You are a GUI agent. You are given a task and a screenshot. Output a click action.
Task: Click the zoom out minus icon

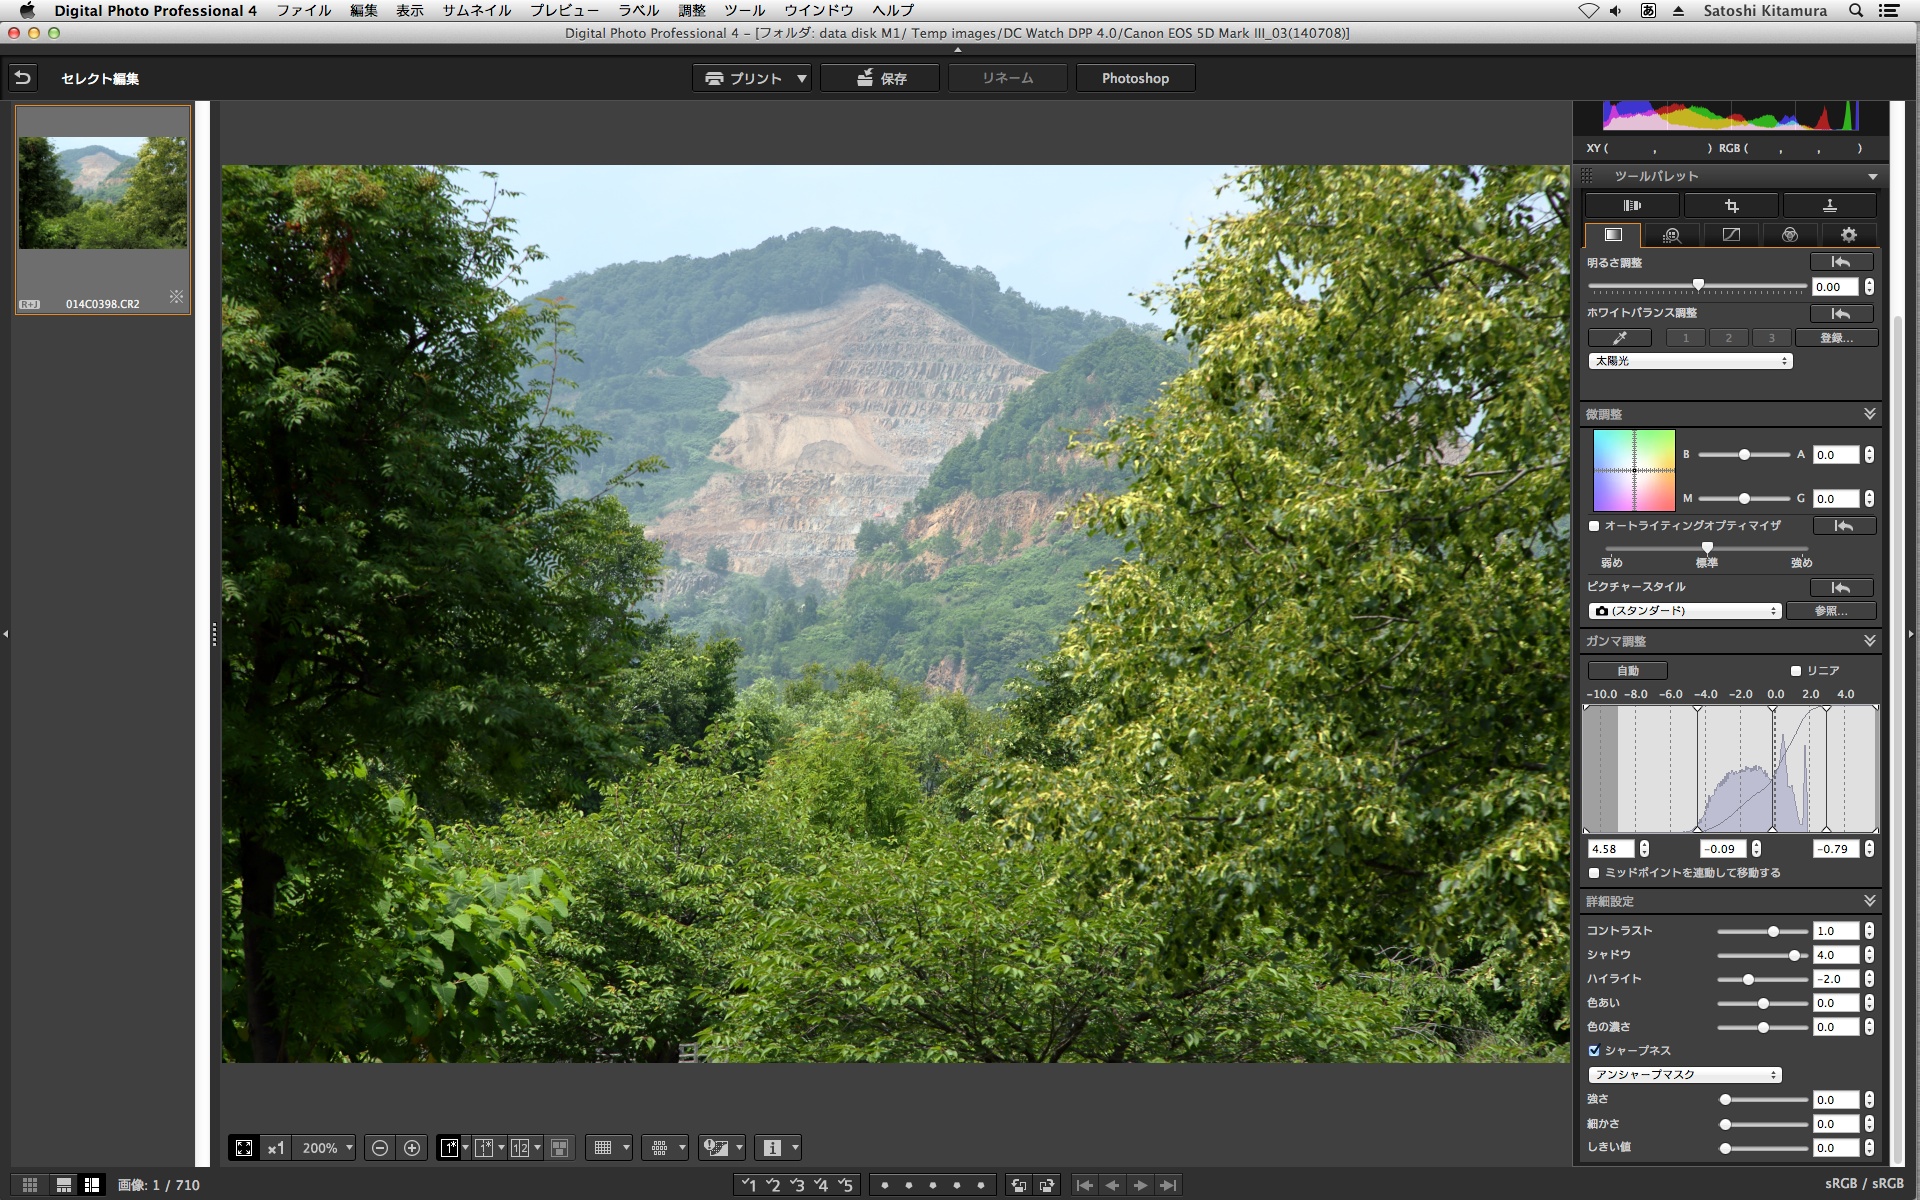point(380,1148)
